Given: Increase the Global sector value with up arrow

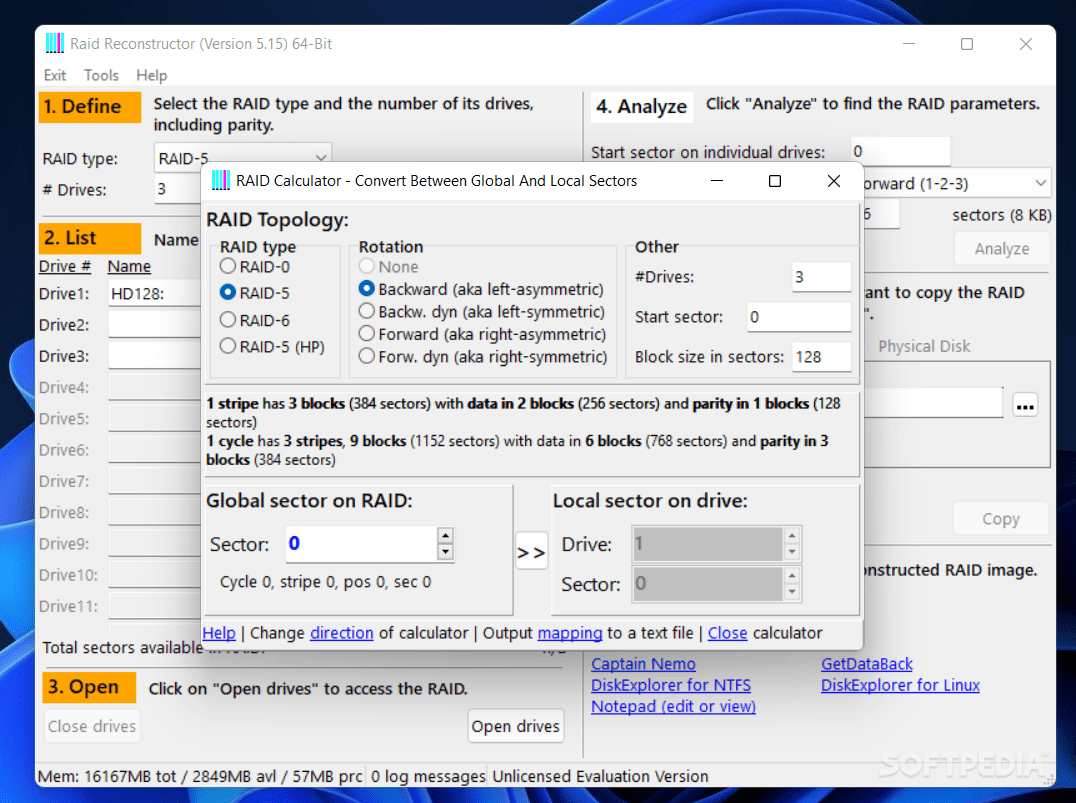Looking at the screenshot, I should 445,535.
